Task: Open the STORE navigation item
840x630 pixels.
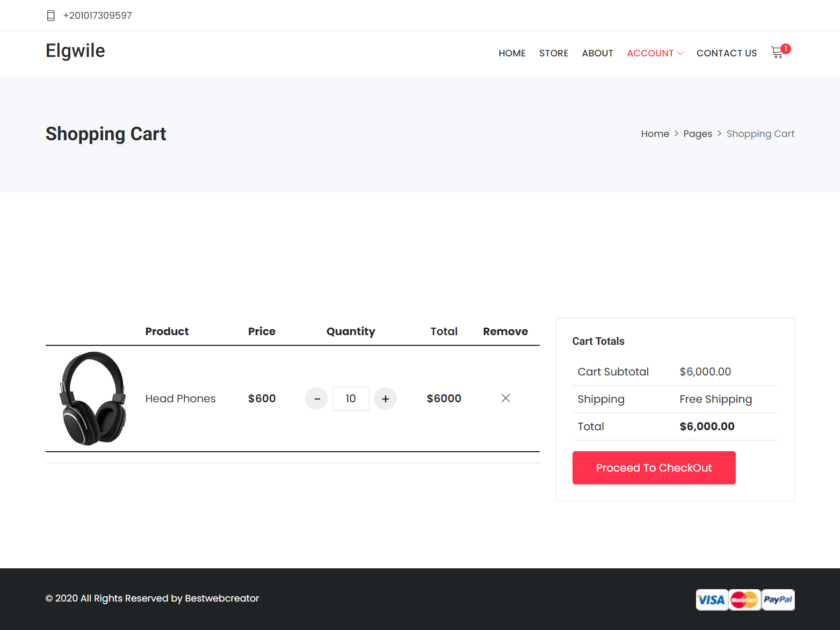Action: [x=553, y=53]
